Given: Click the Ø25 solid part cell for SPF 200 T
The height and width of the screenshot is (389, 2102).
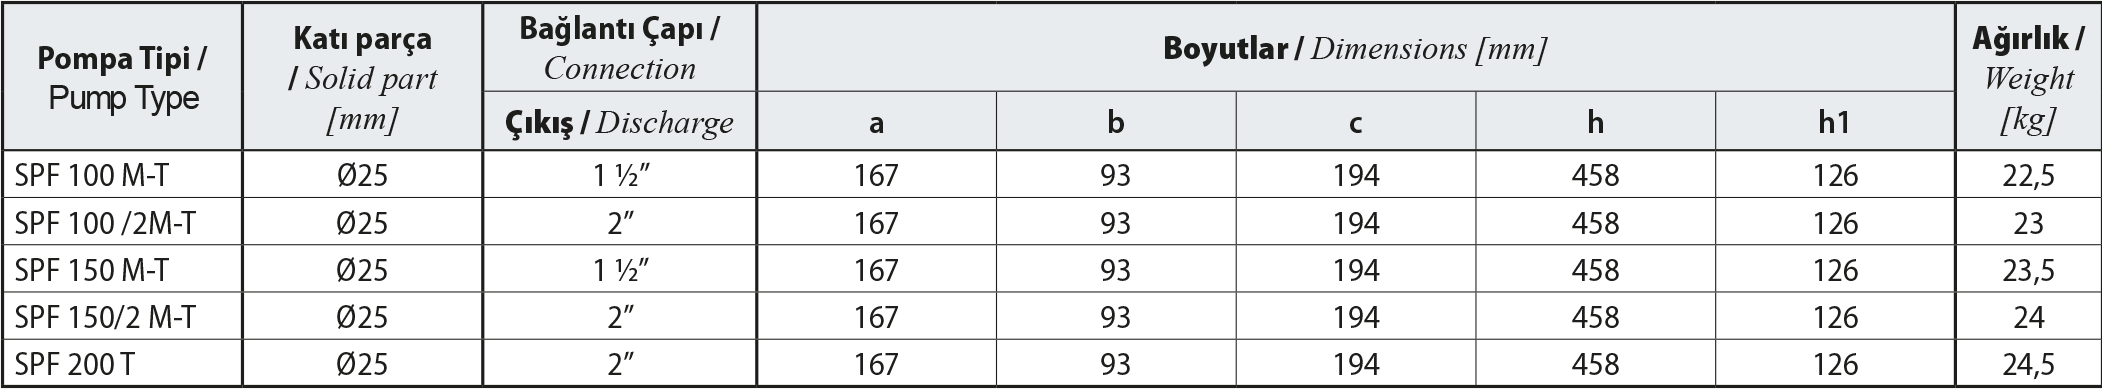Looking at the screenshot, I should tap(363, 365).
